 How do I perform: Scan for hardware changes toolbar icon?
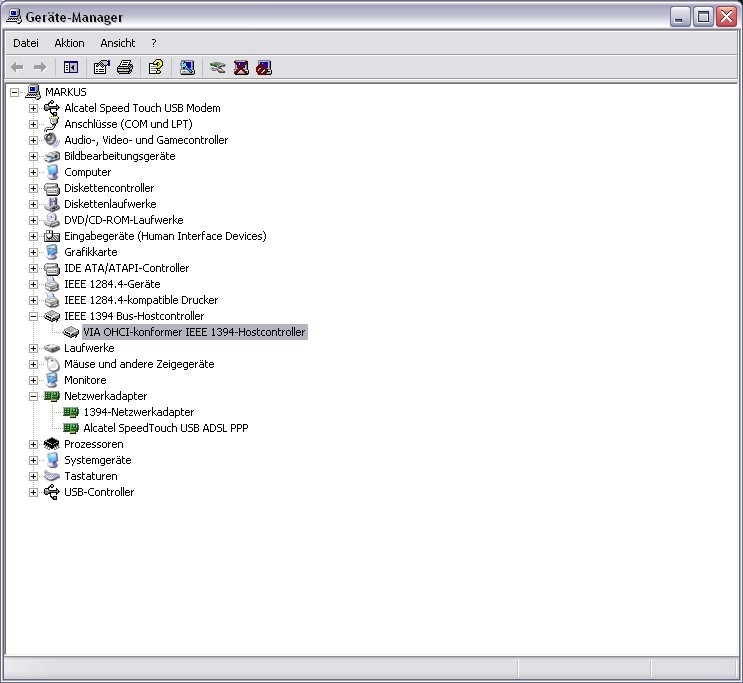tap(187, 67)
